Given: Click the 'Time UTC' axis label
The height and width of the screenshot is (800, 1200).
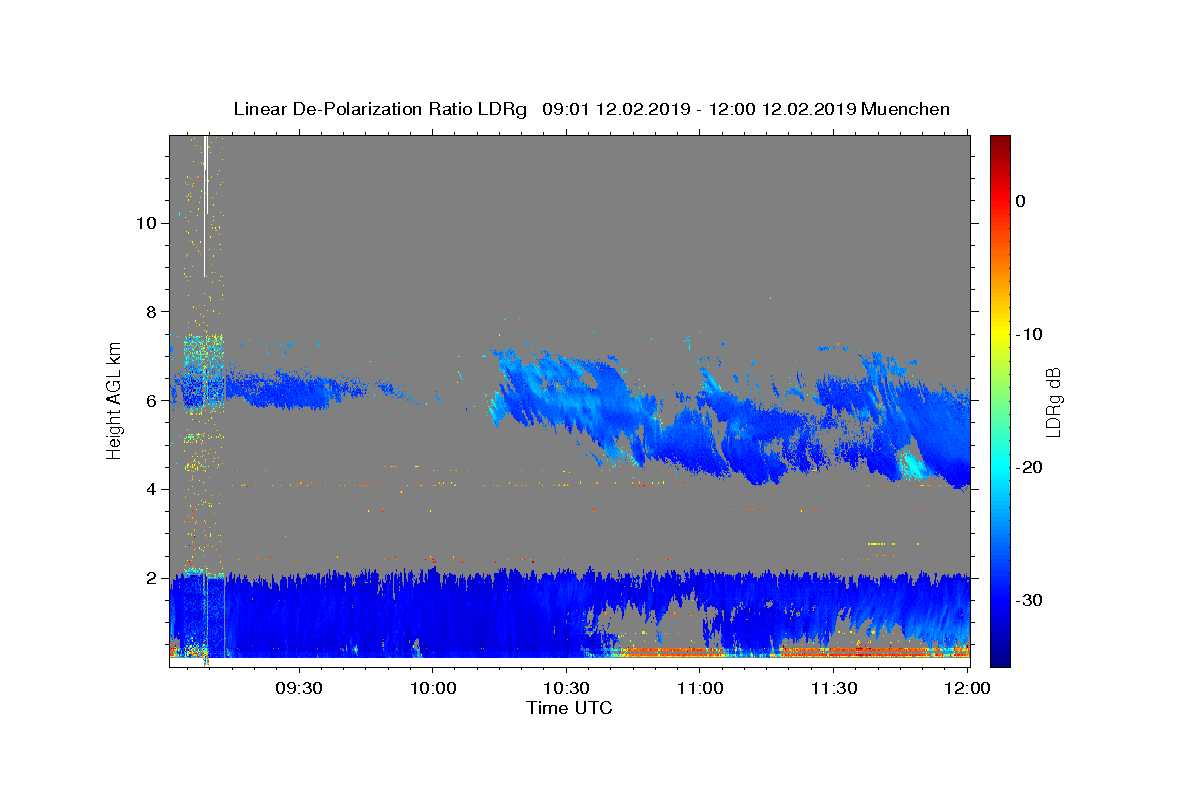Looking at the screenshot, I should [569, 708].
